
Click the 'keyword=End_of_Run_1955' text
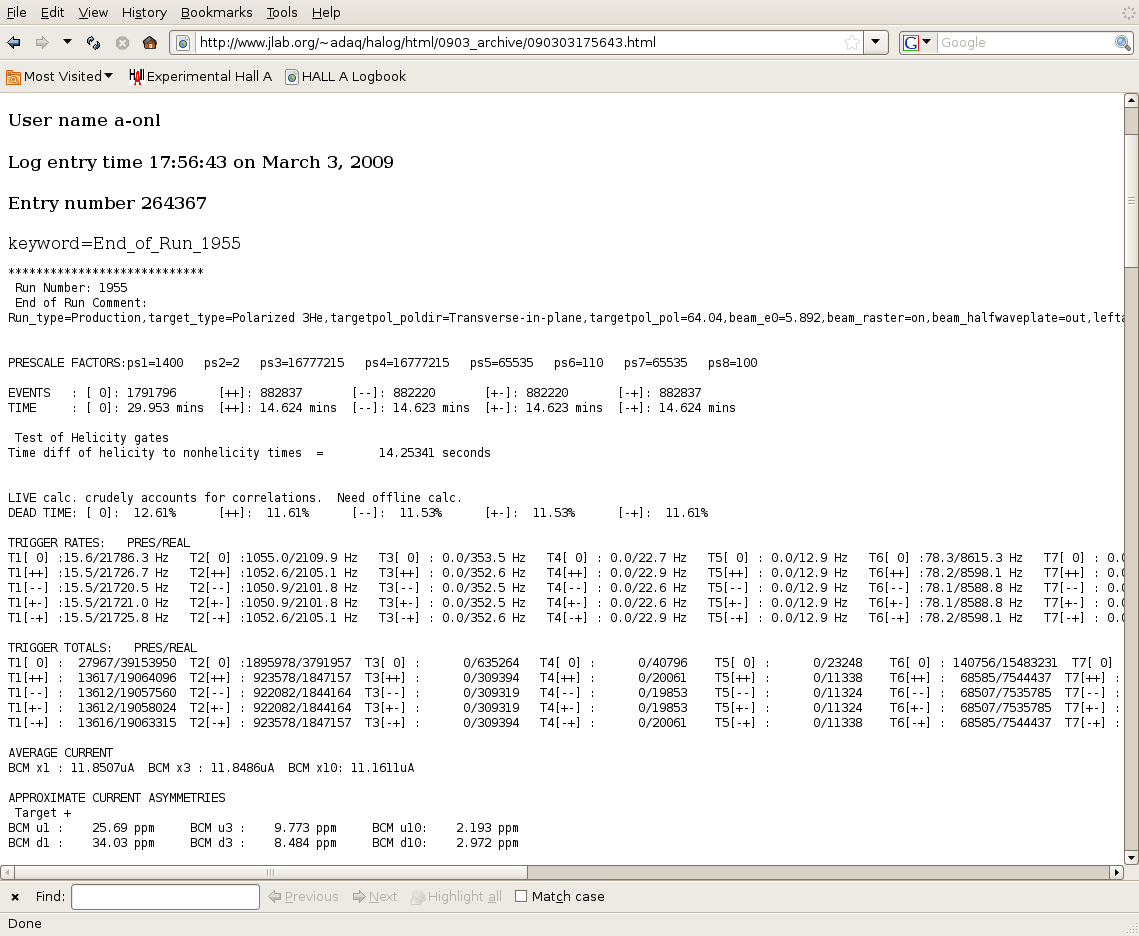[x=124, y=243]
